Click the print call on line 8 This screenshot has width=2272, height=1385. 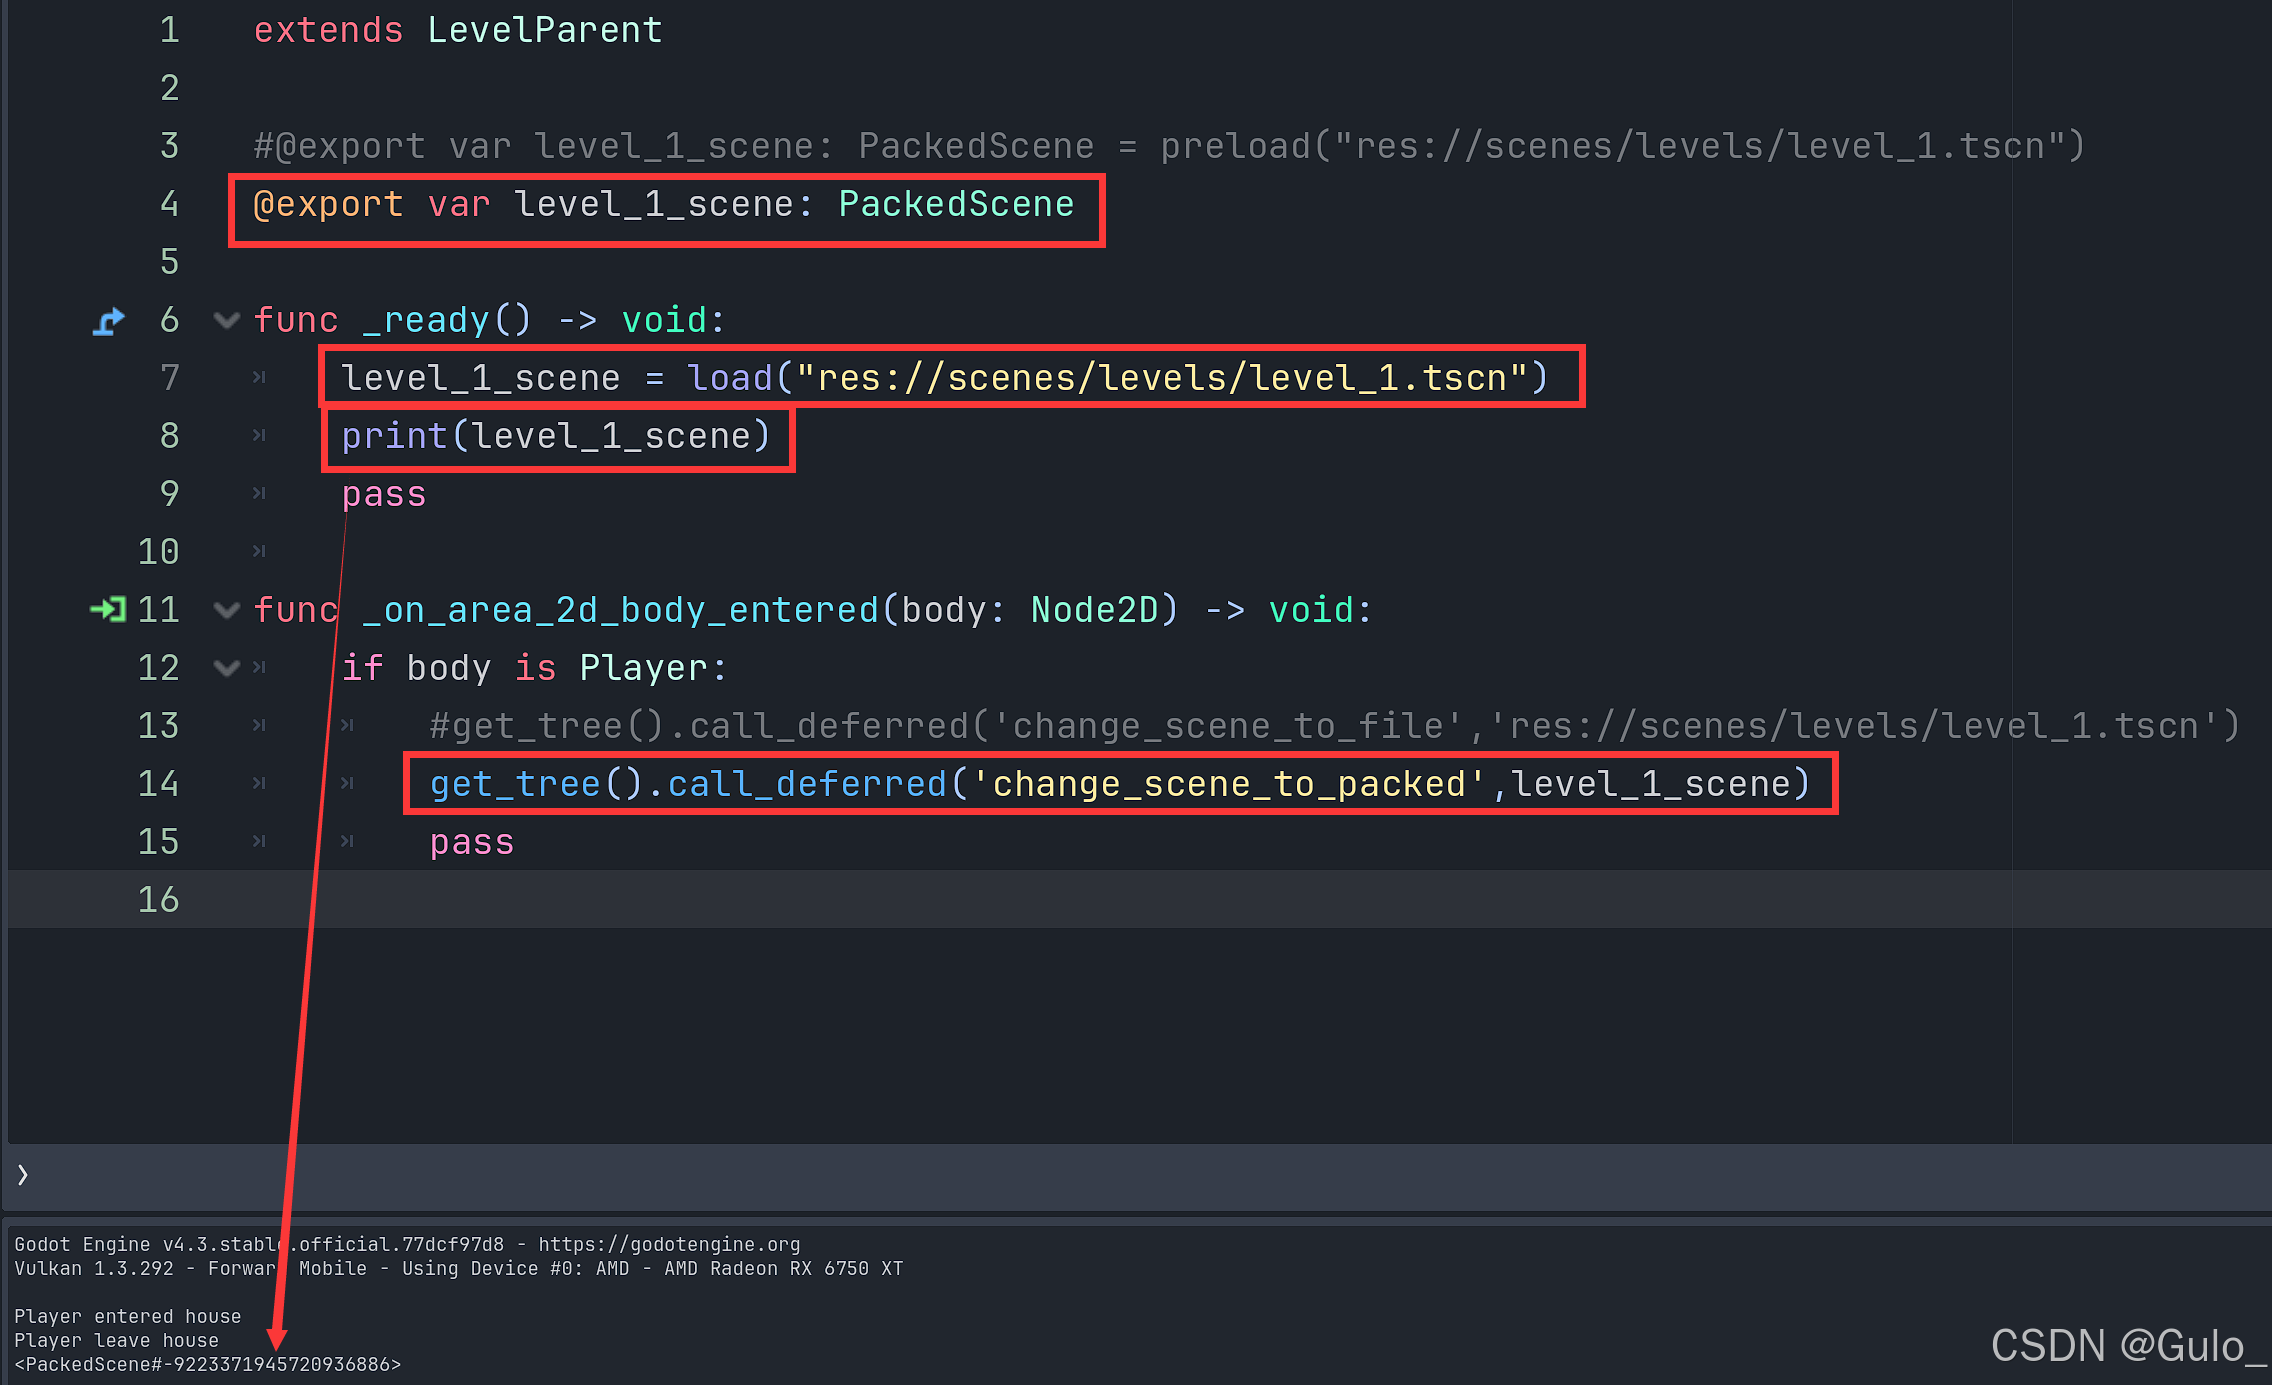tap(394, 436)
